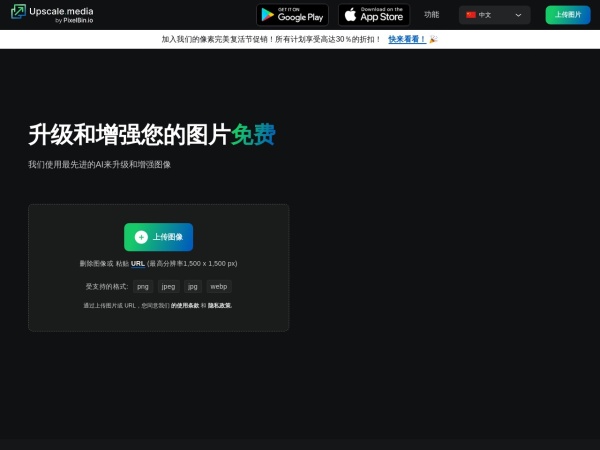The height and width of the screenshot is (450, 600).
Task: Click the Upscale.media logo icon
Action: pos(18,14)
